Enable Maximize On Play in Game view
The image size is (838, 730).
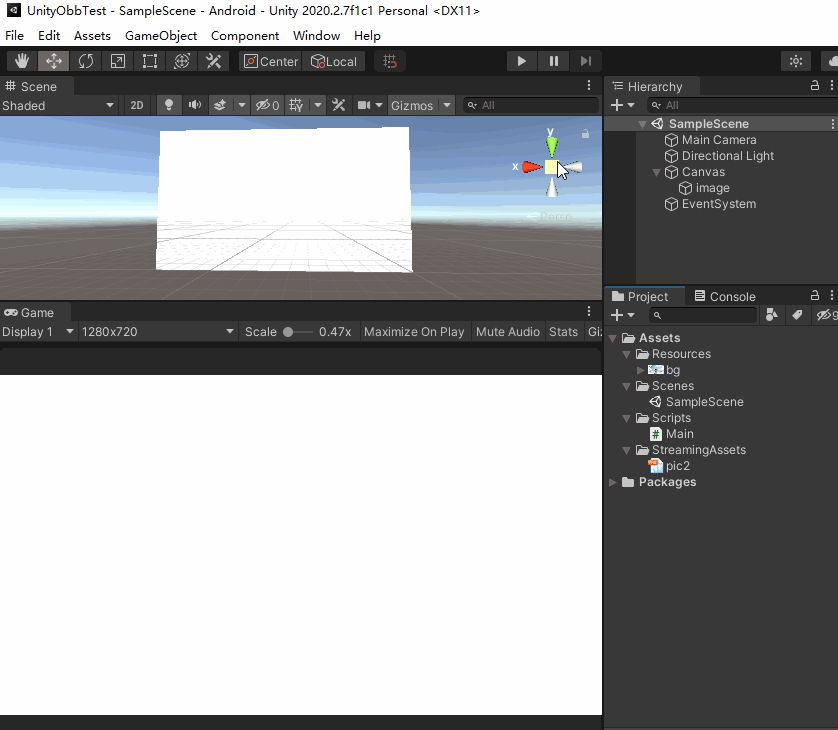414,331
